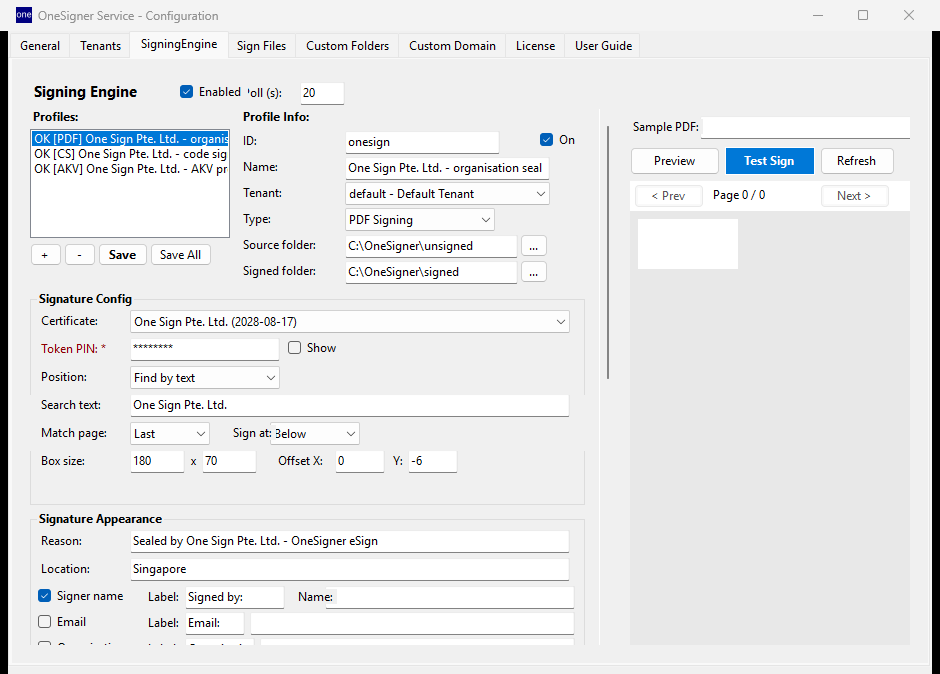Click the profile Name field

447,168
